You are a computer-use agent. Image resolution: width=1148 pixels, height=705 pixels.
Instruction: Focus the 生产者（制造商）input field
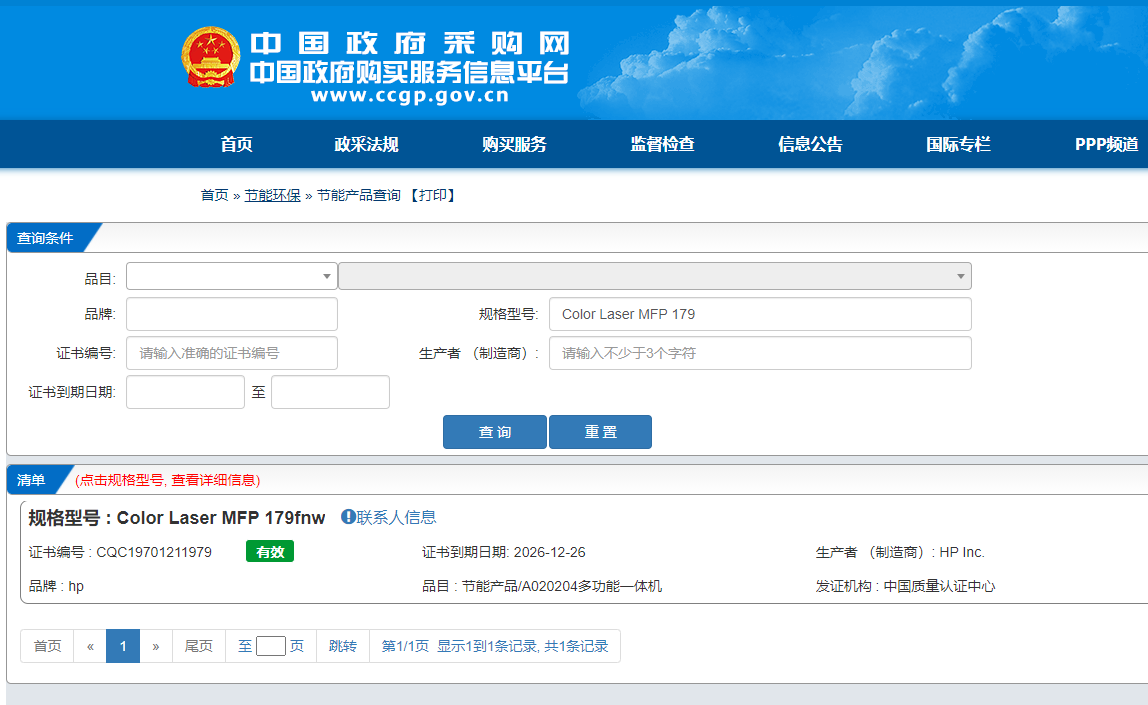point(760,353)
